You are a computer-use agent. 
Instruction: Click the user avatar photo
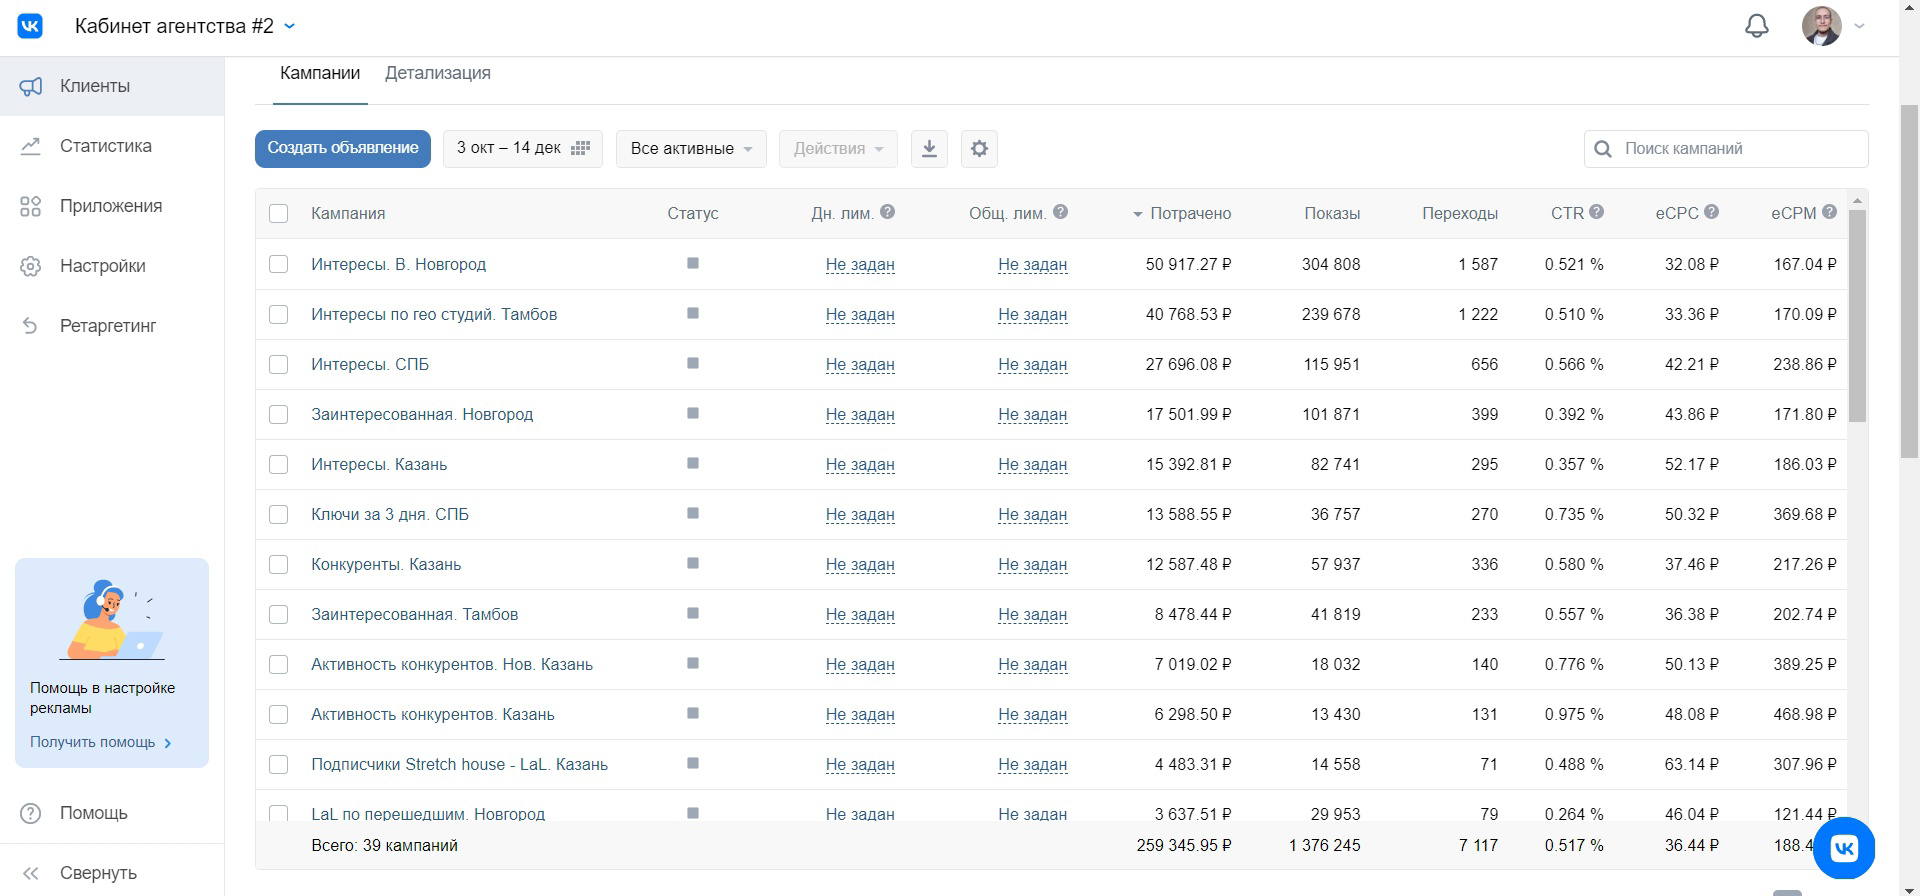(1821, 26)
